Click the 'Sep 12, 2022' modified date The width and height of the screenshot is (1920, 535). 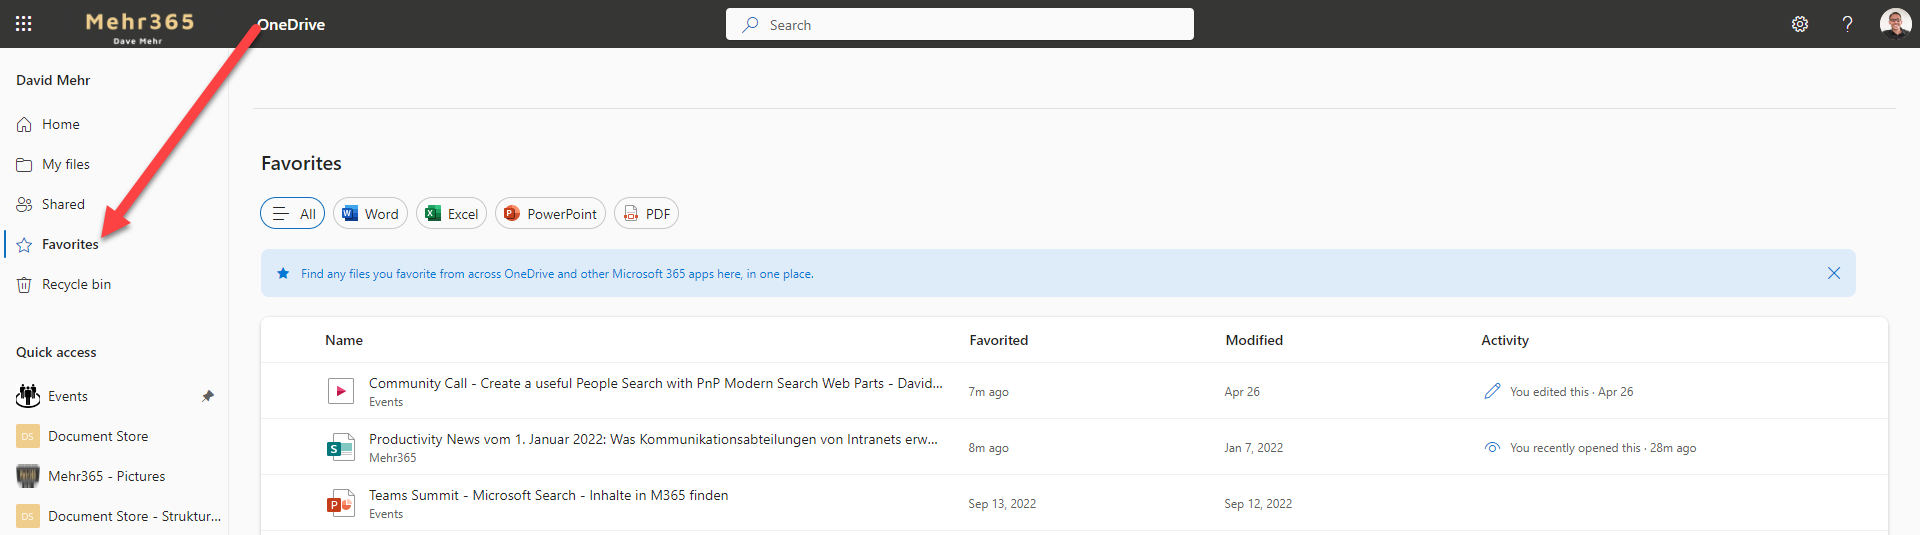(x=1258, y=504)
